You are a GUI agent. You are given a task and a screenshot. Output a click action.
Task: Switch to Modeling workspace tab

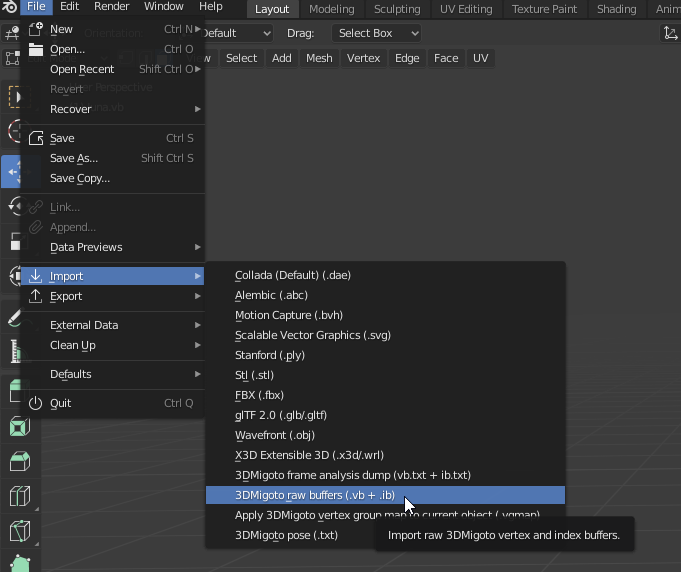point(331,9)
